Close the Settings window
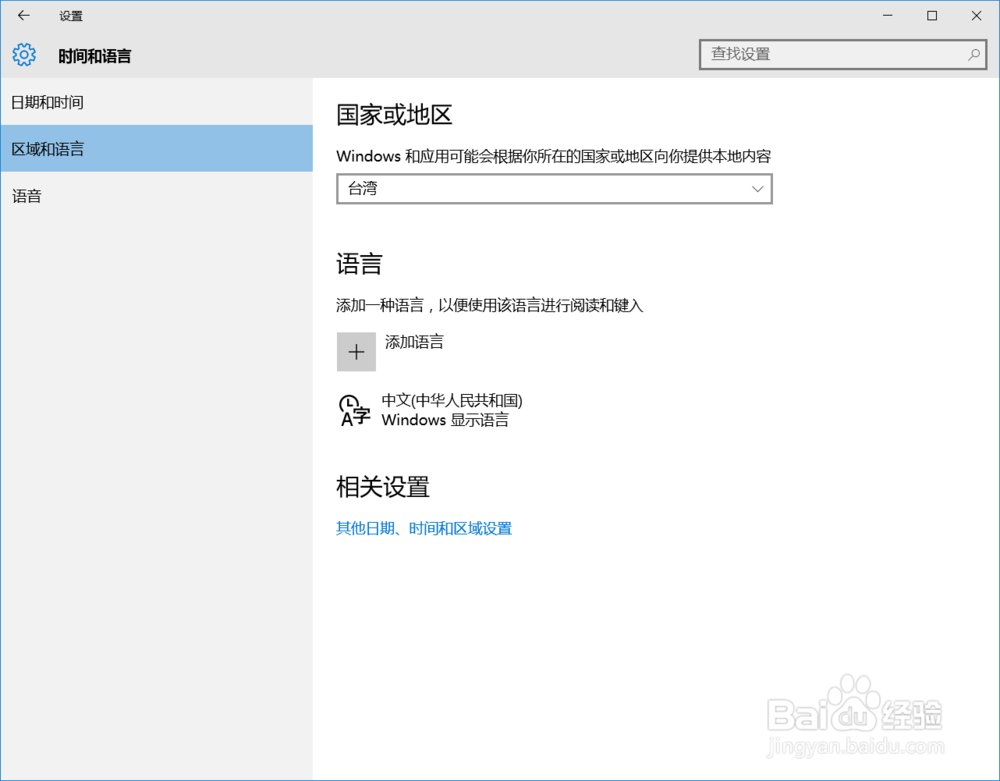 (976, 15)
